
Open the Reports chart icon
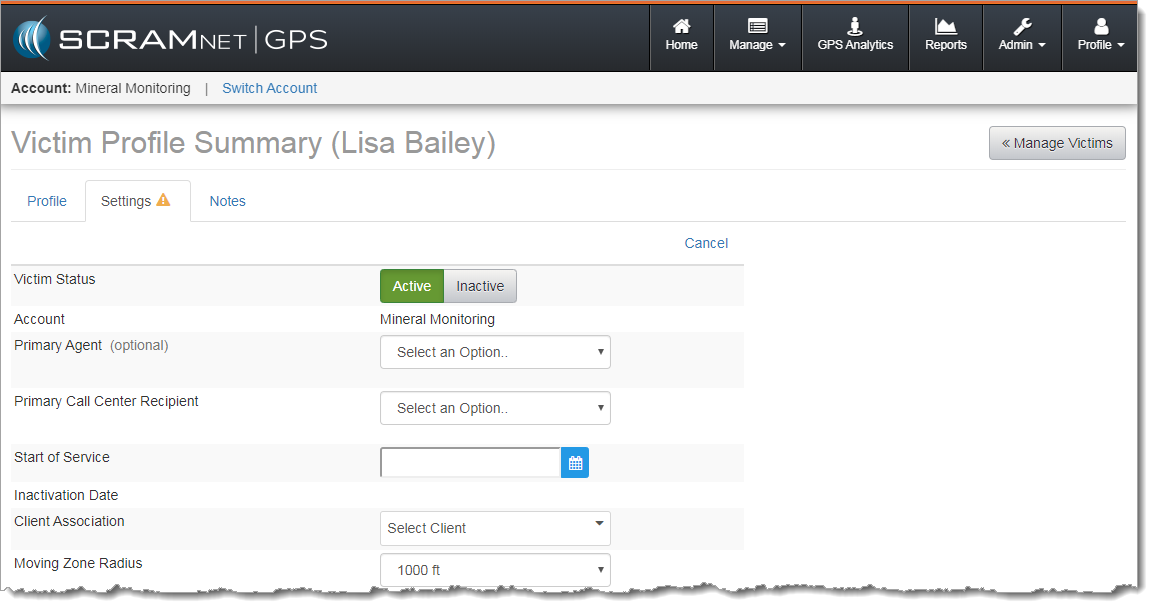945,27
